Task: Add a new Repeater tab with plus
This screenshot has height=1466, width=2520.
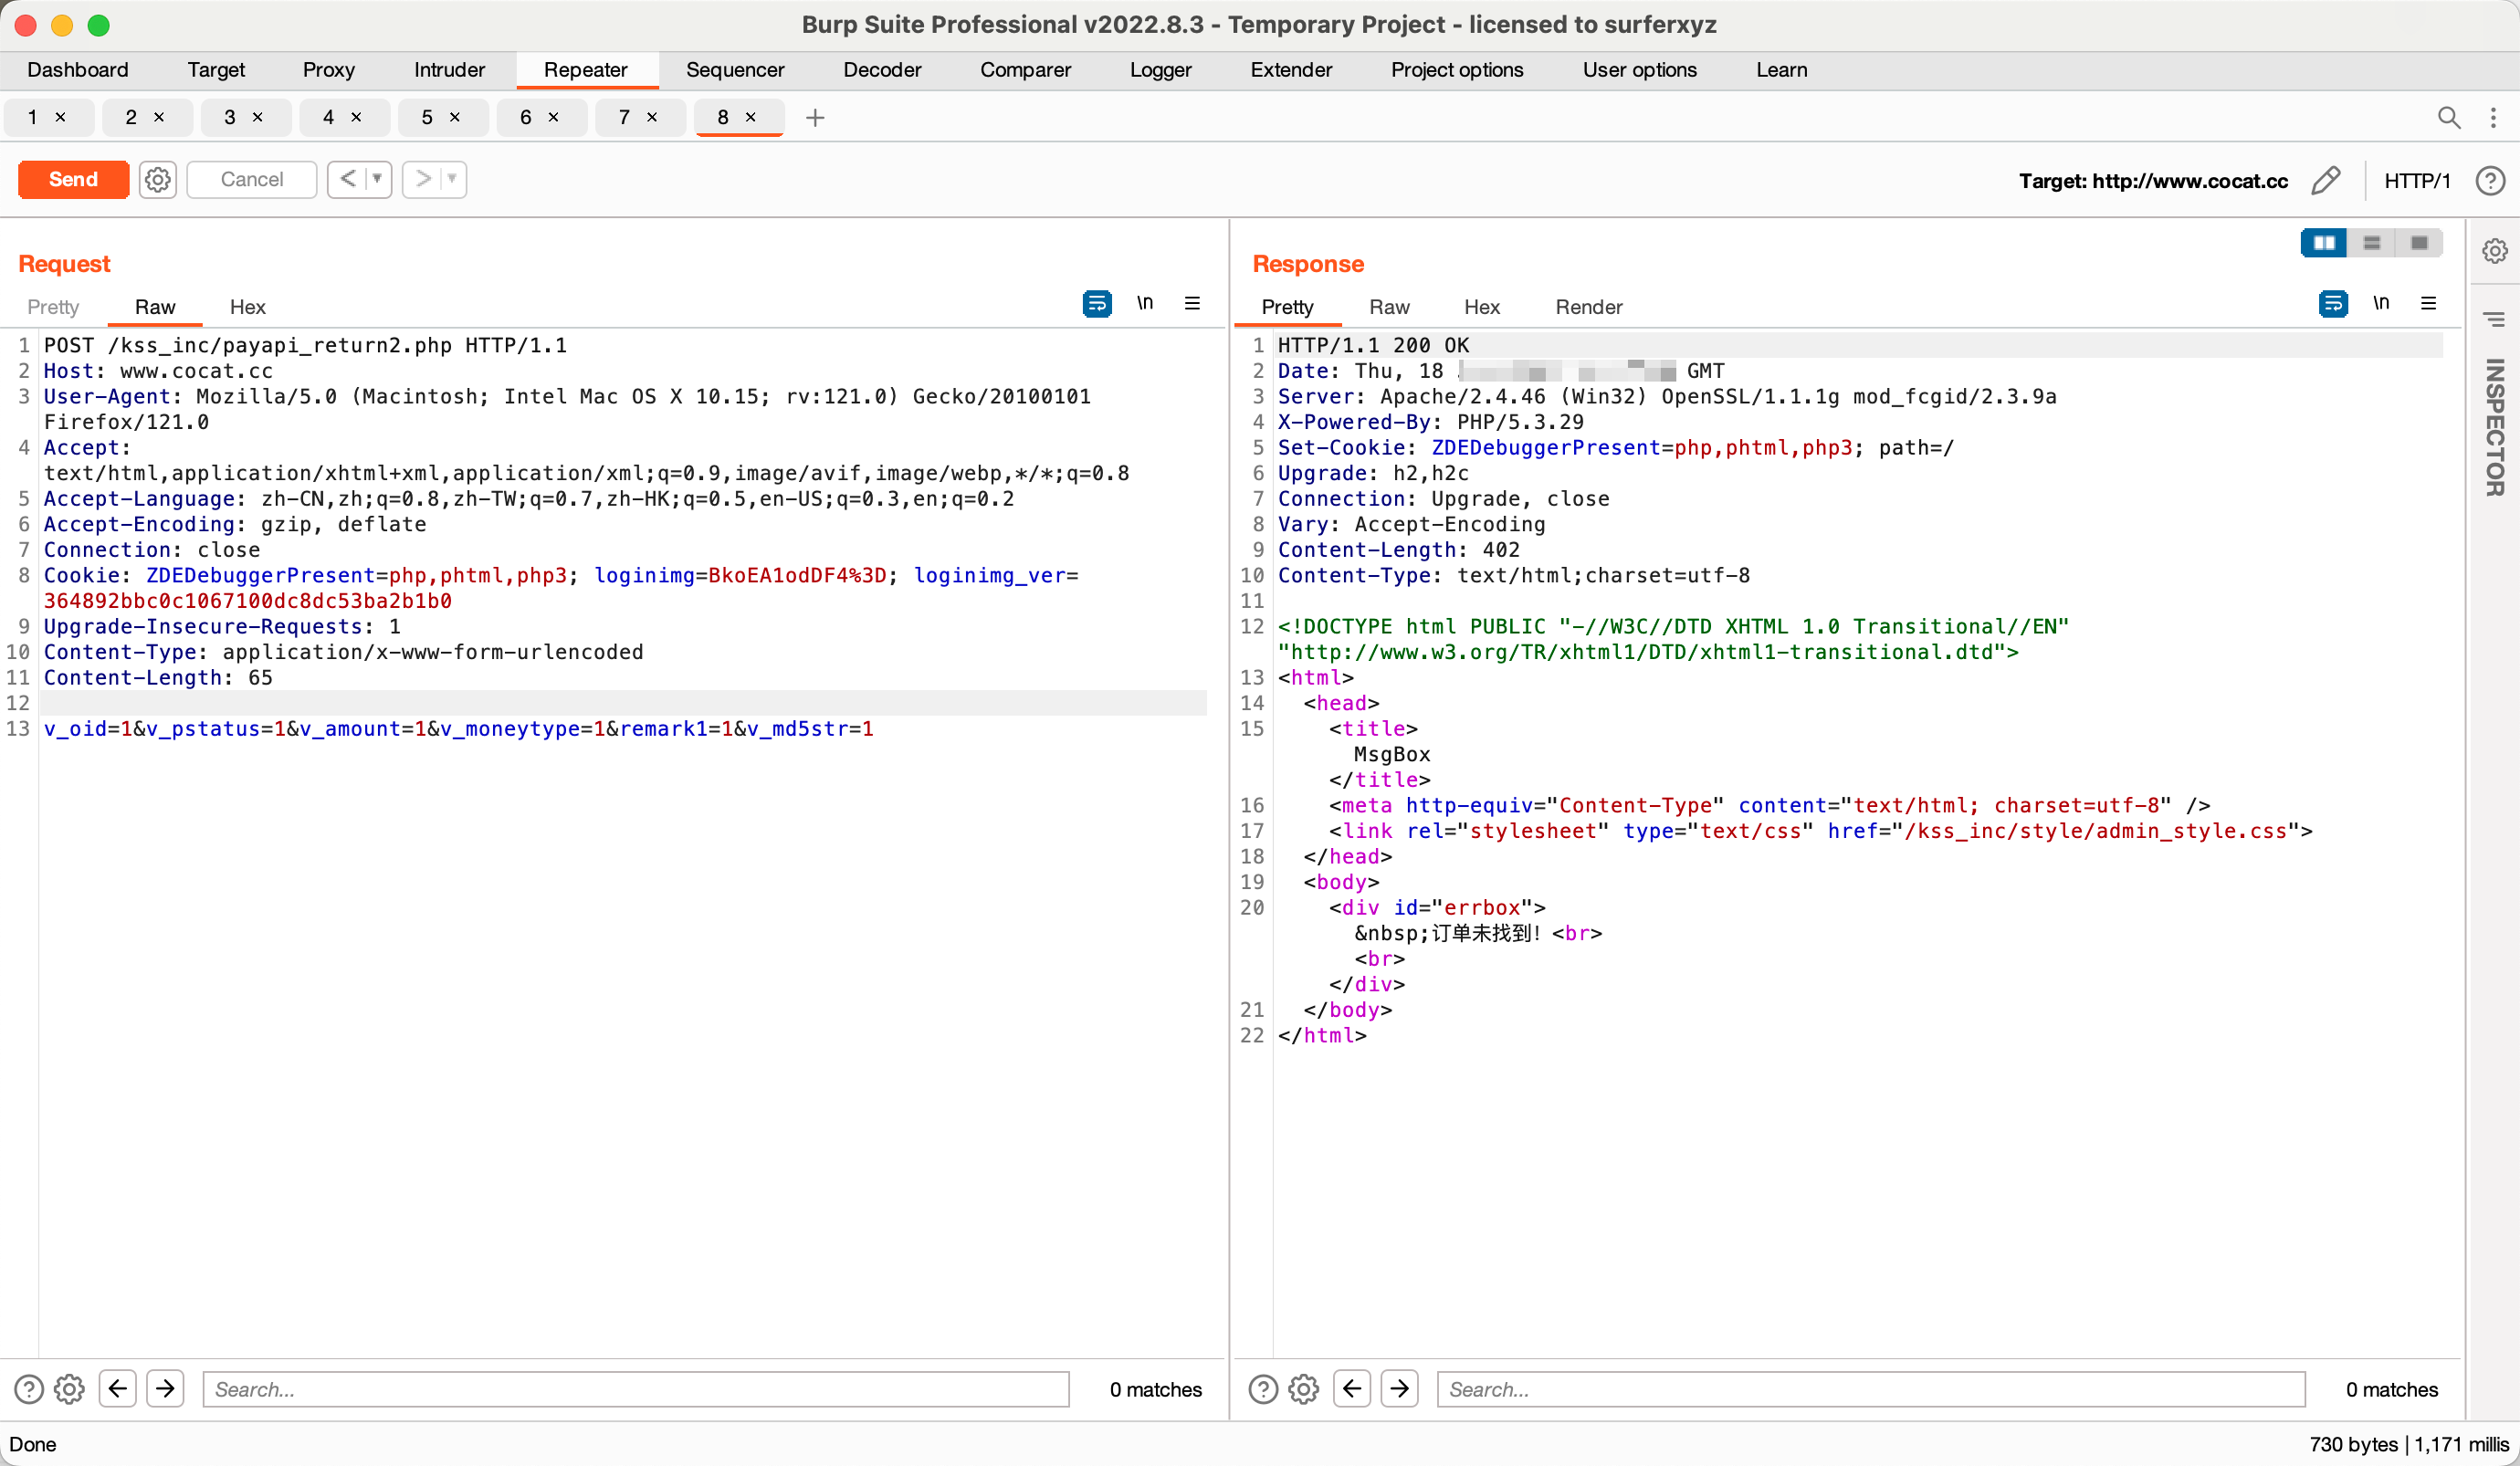Action: tap(815, 118)
